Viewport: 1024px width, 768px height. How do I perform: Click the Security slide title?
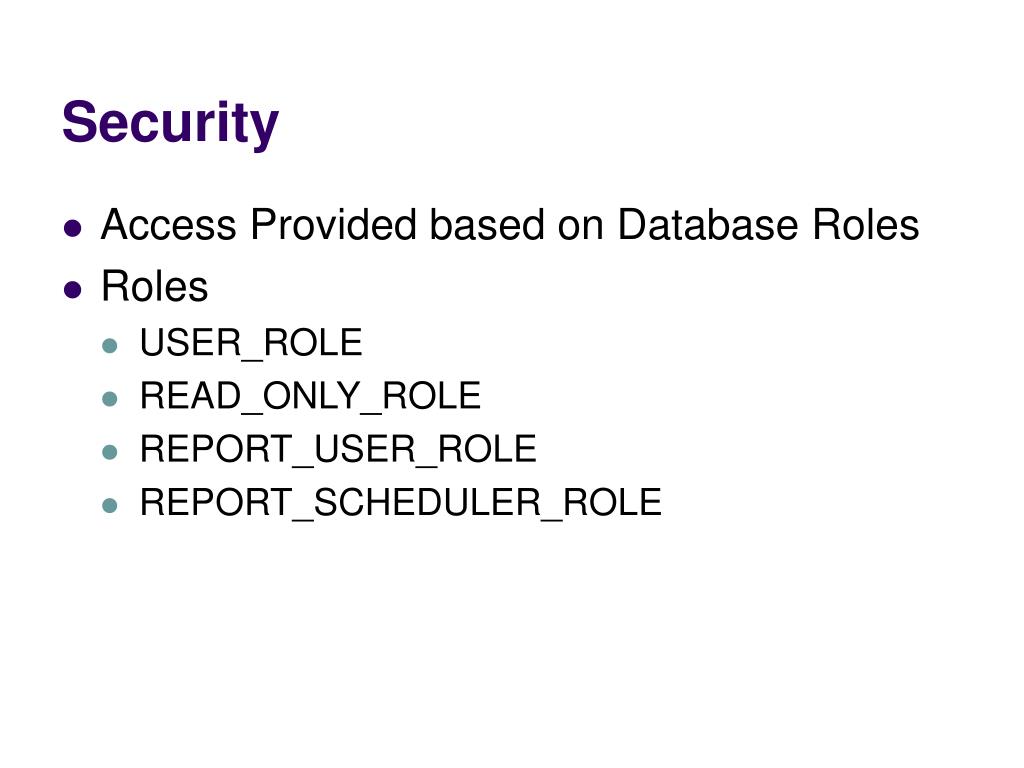170,123
